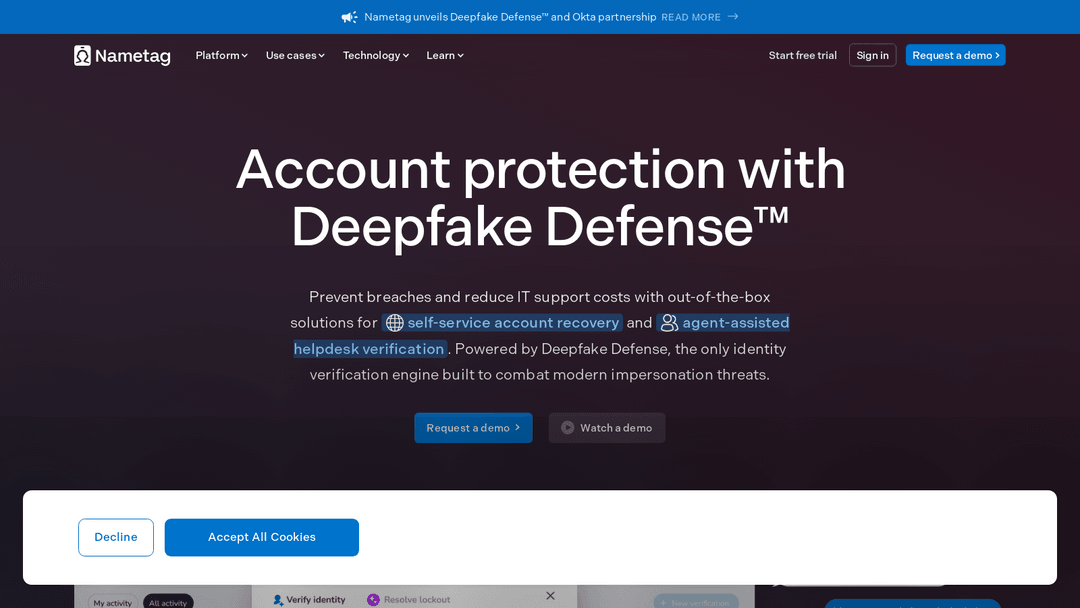Click Request a demo in header
Image resolution: width=1080 pixels, height=608 pixels.
[x=955, y=55]
